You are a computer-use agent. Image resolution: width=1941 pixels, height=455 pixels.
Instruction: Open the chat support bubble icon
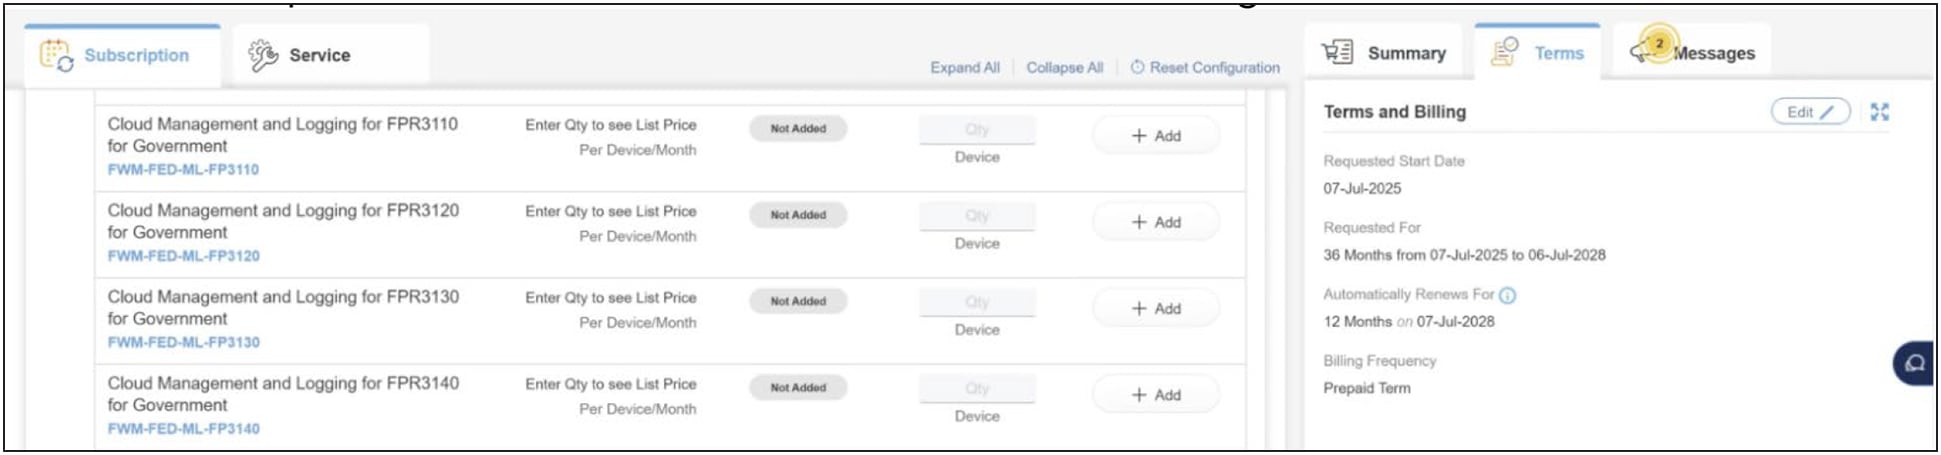click(1914, 363)
